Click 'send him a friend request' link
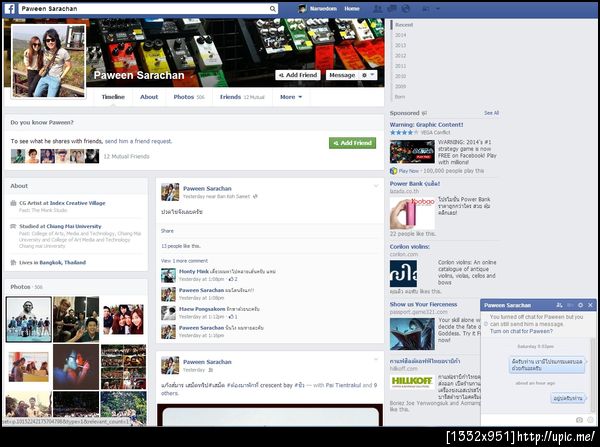This screenshot has width=600, height=447. (x=138, y=141)
